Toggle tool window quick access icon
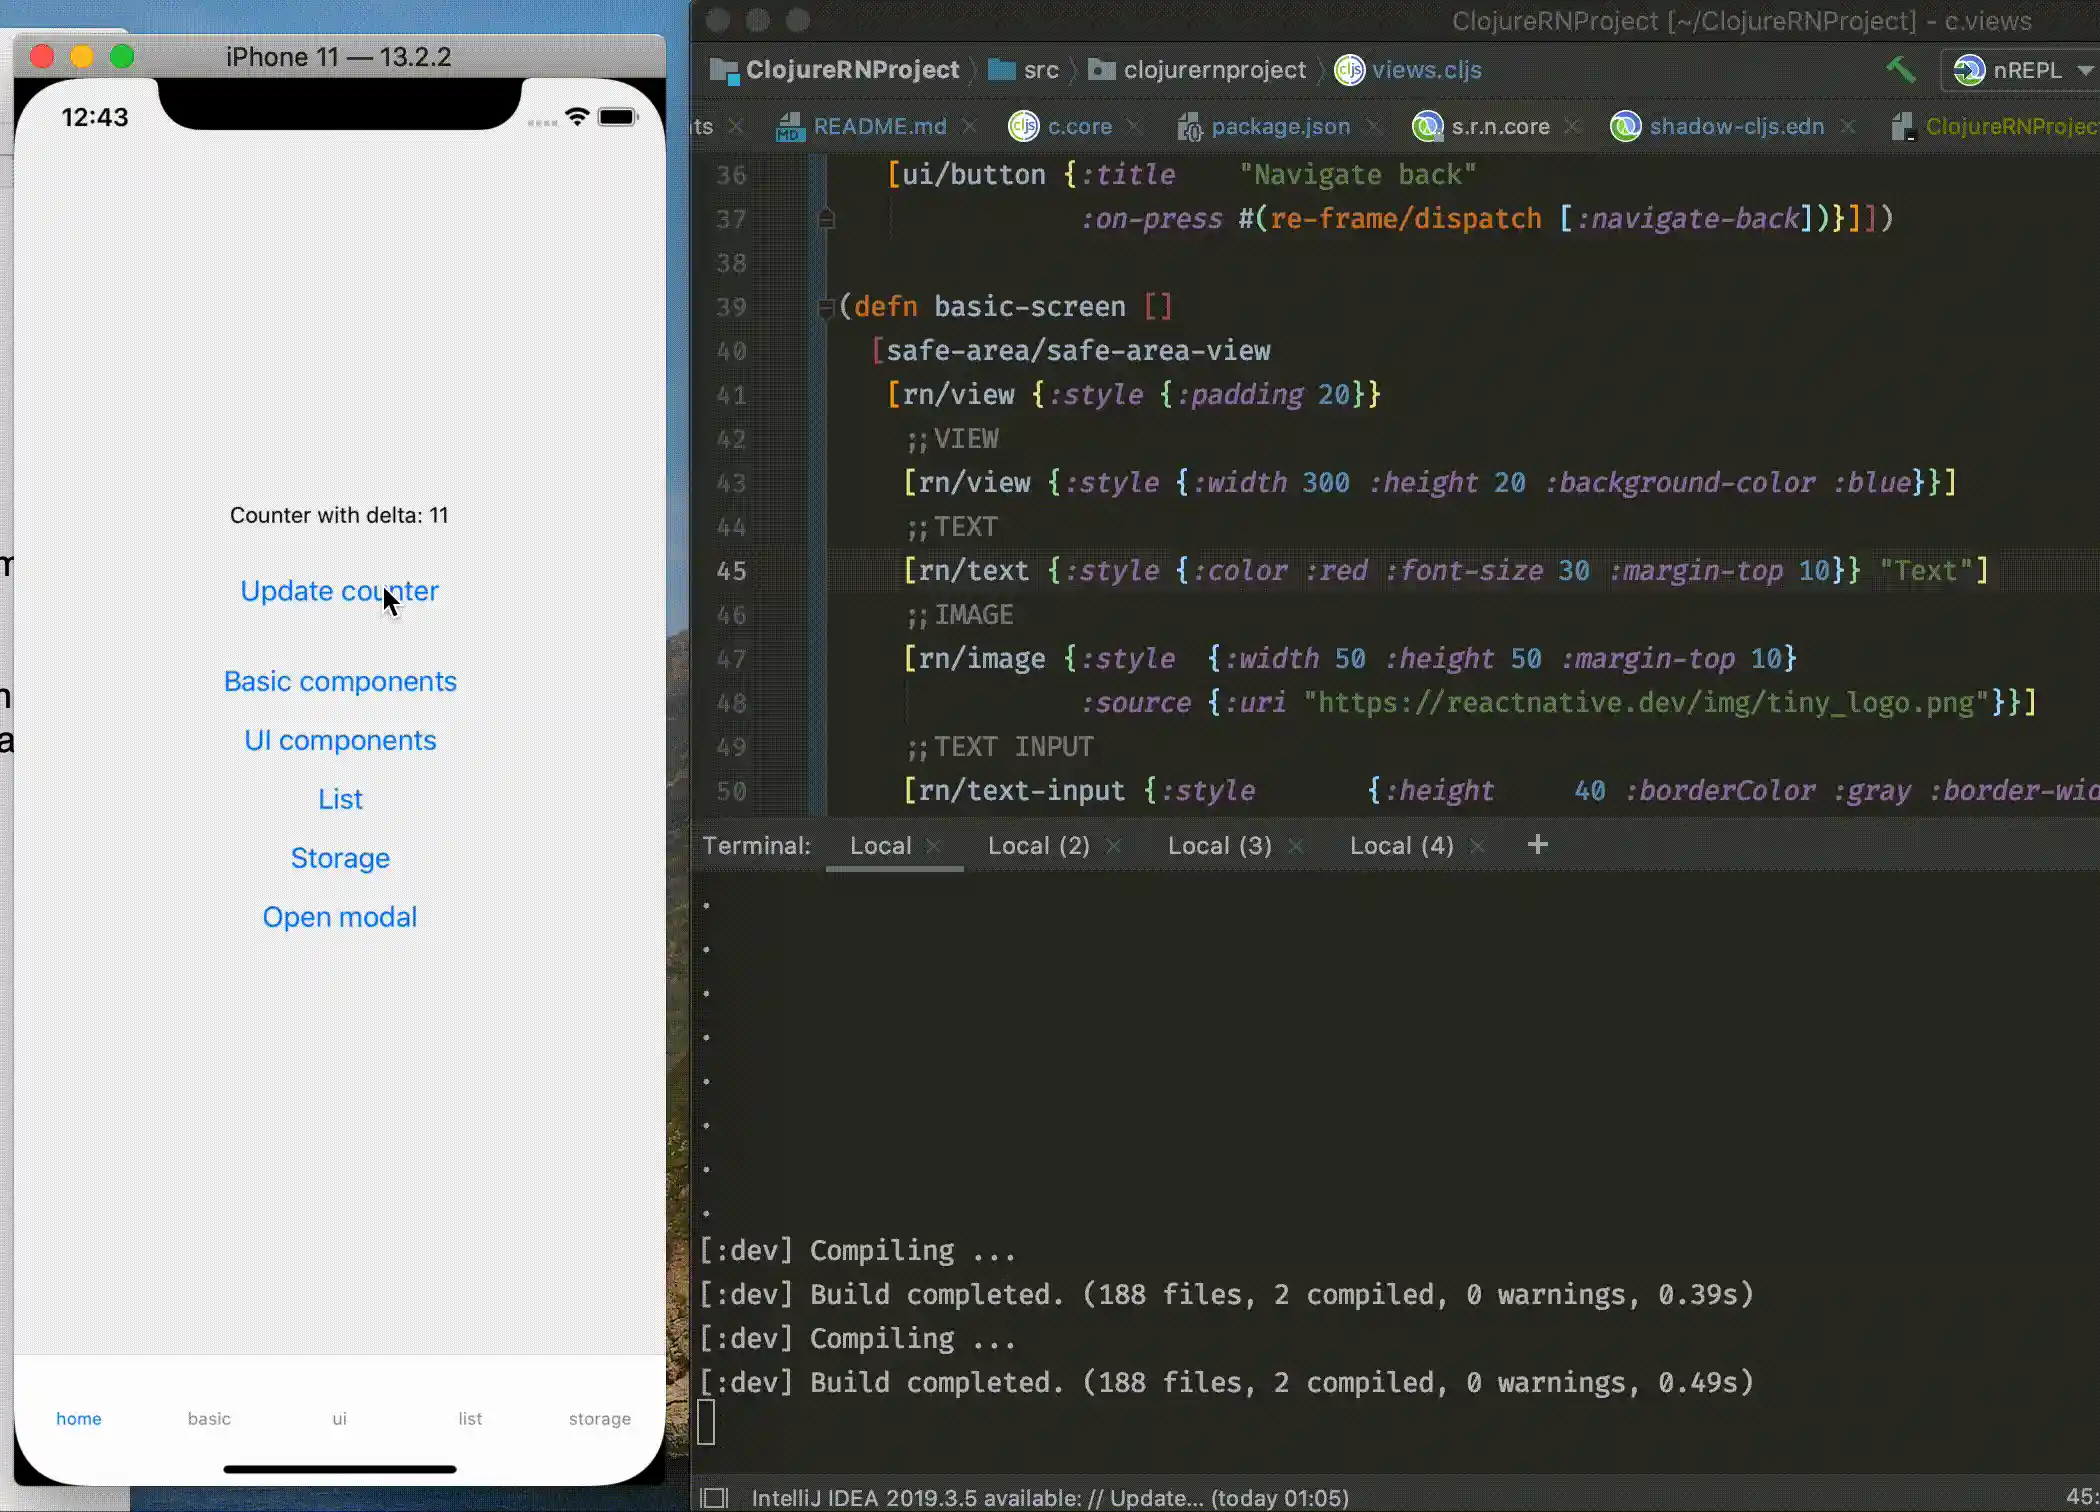 pyautogui.click(x=714, y=1497)
